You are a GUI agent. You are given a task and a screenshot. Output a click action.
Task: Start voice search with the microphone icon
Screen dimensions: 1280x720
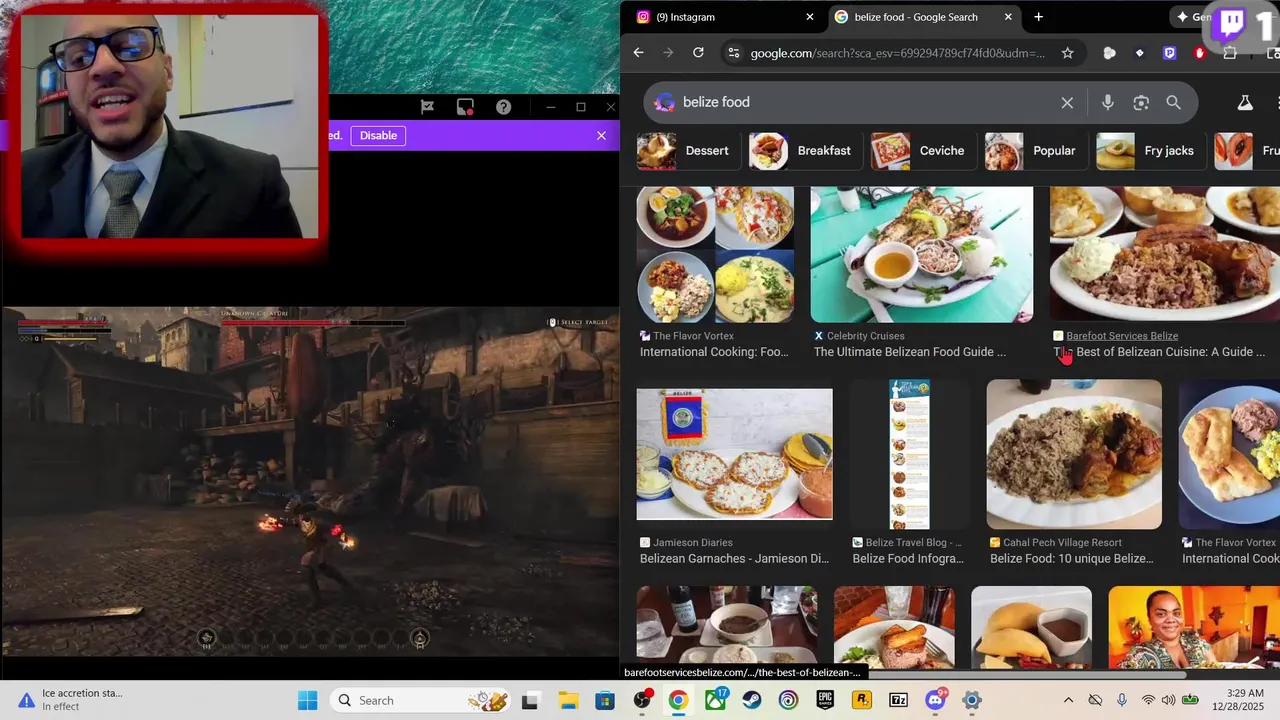coord(1107,102)
